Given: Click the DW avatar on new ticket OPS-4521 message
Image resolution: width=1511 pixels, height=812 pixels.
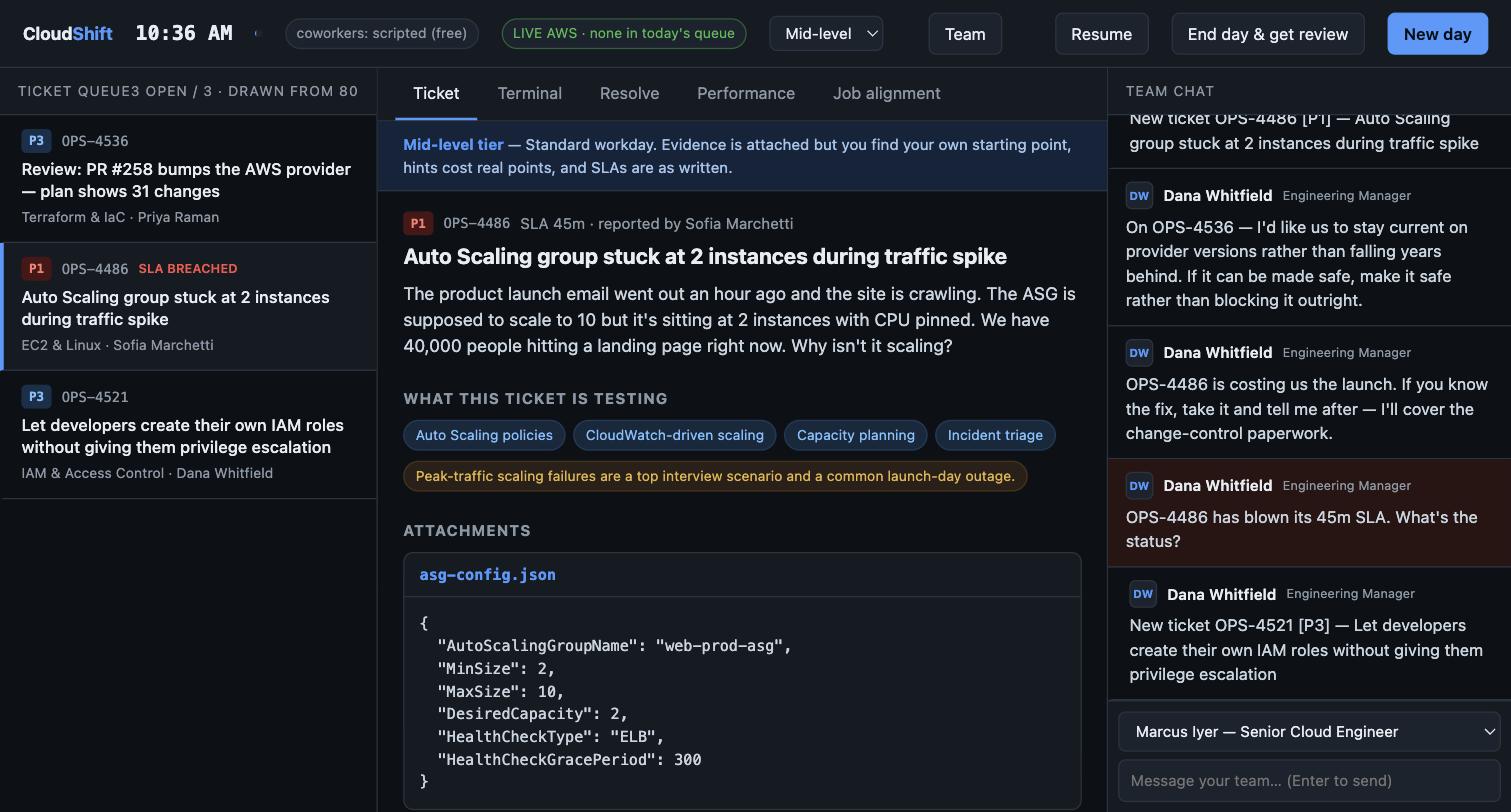Looking at the screenshot, I should click(1143, 594).
